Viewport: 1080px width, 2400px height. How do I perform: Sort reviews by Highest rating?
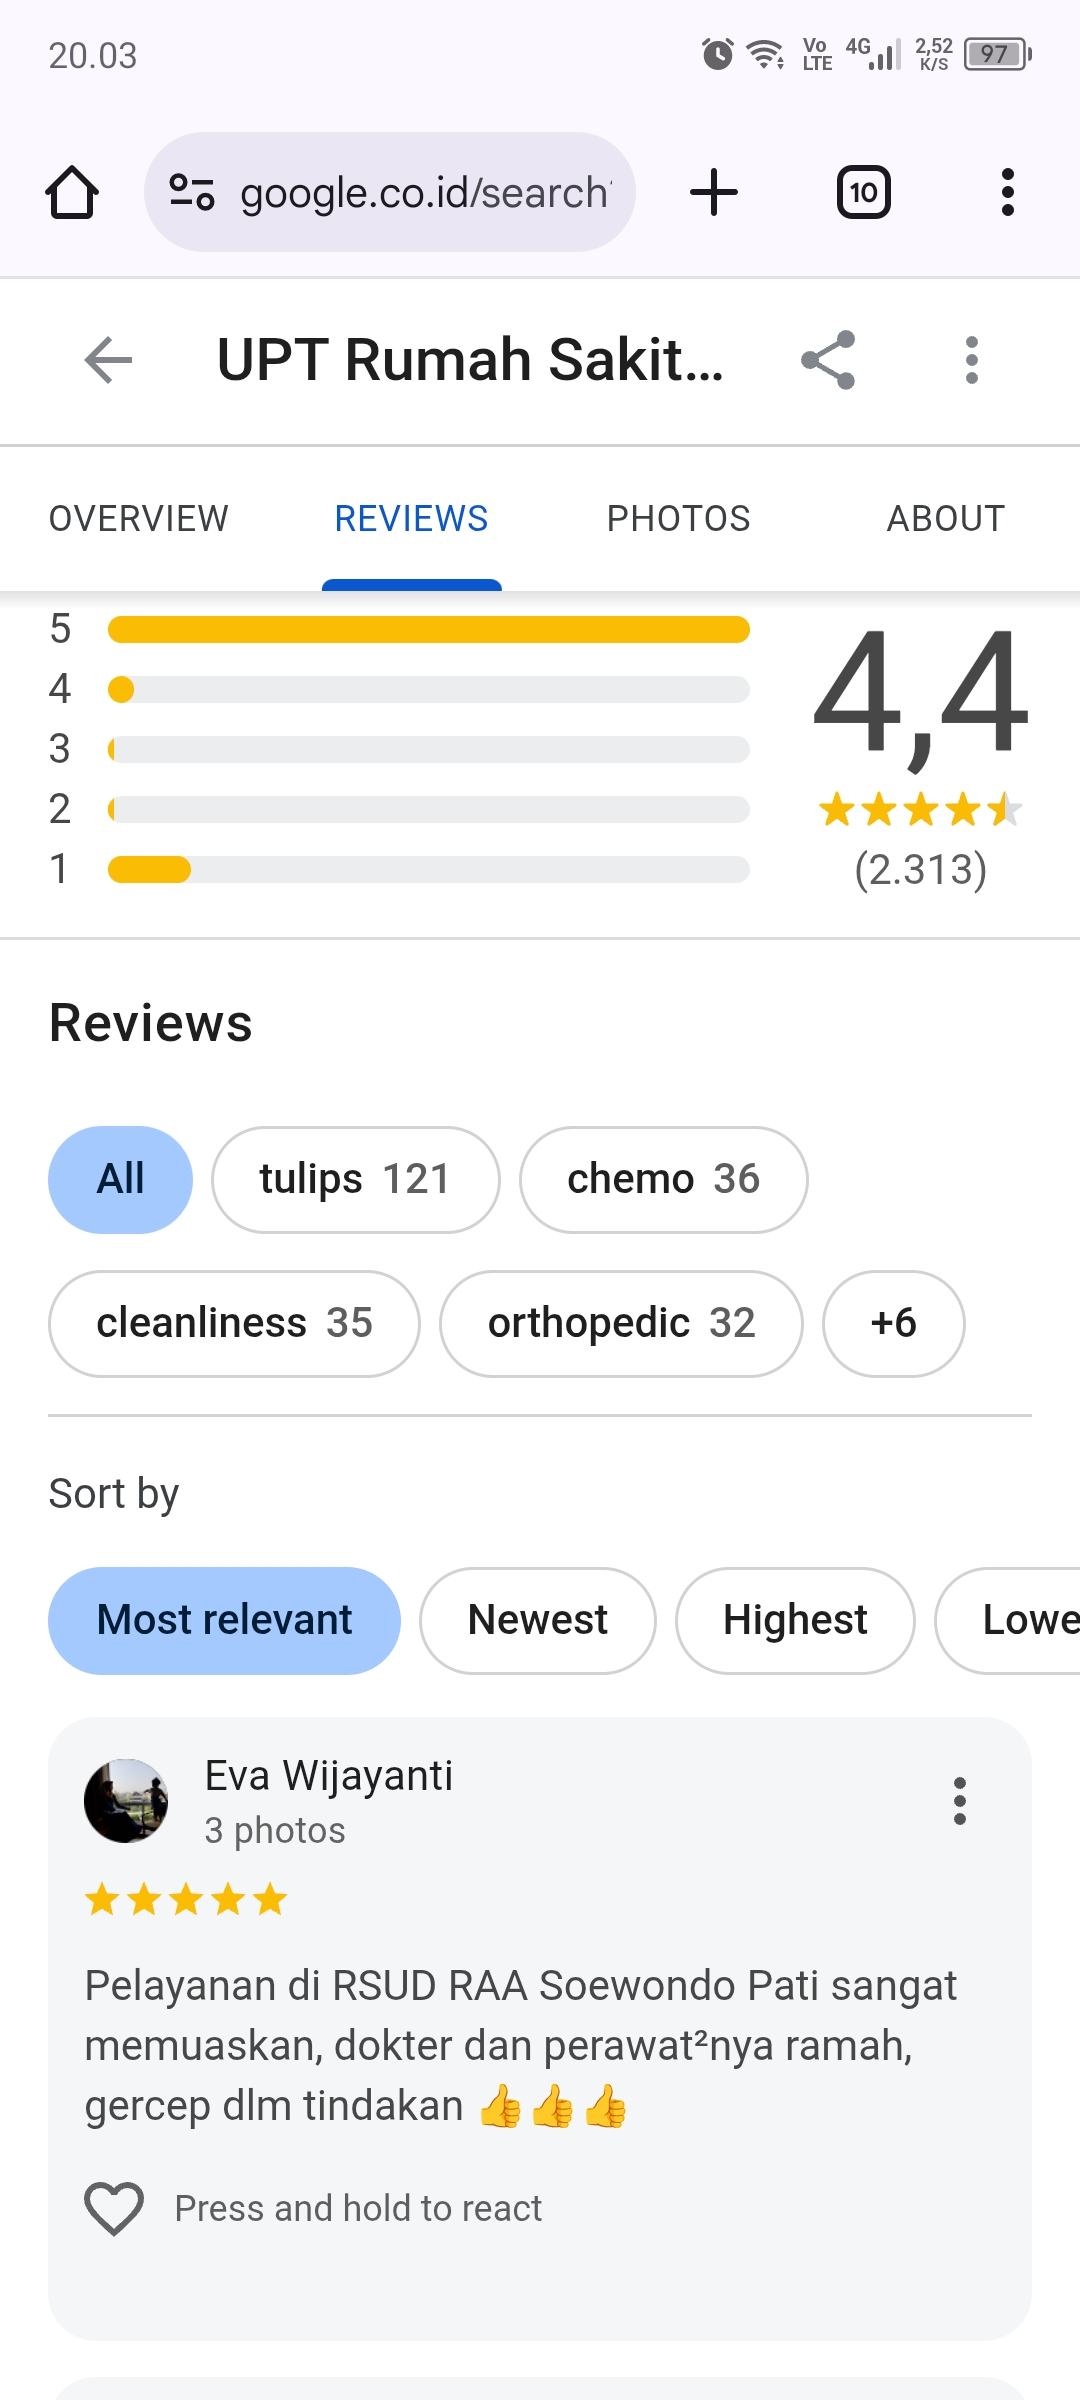click(795, 1620)
